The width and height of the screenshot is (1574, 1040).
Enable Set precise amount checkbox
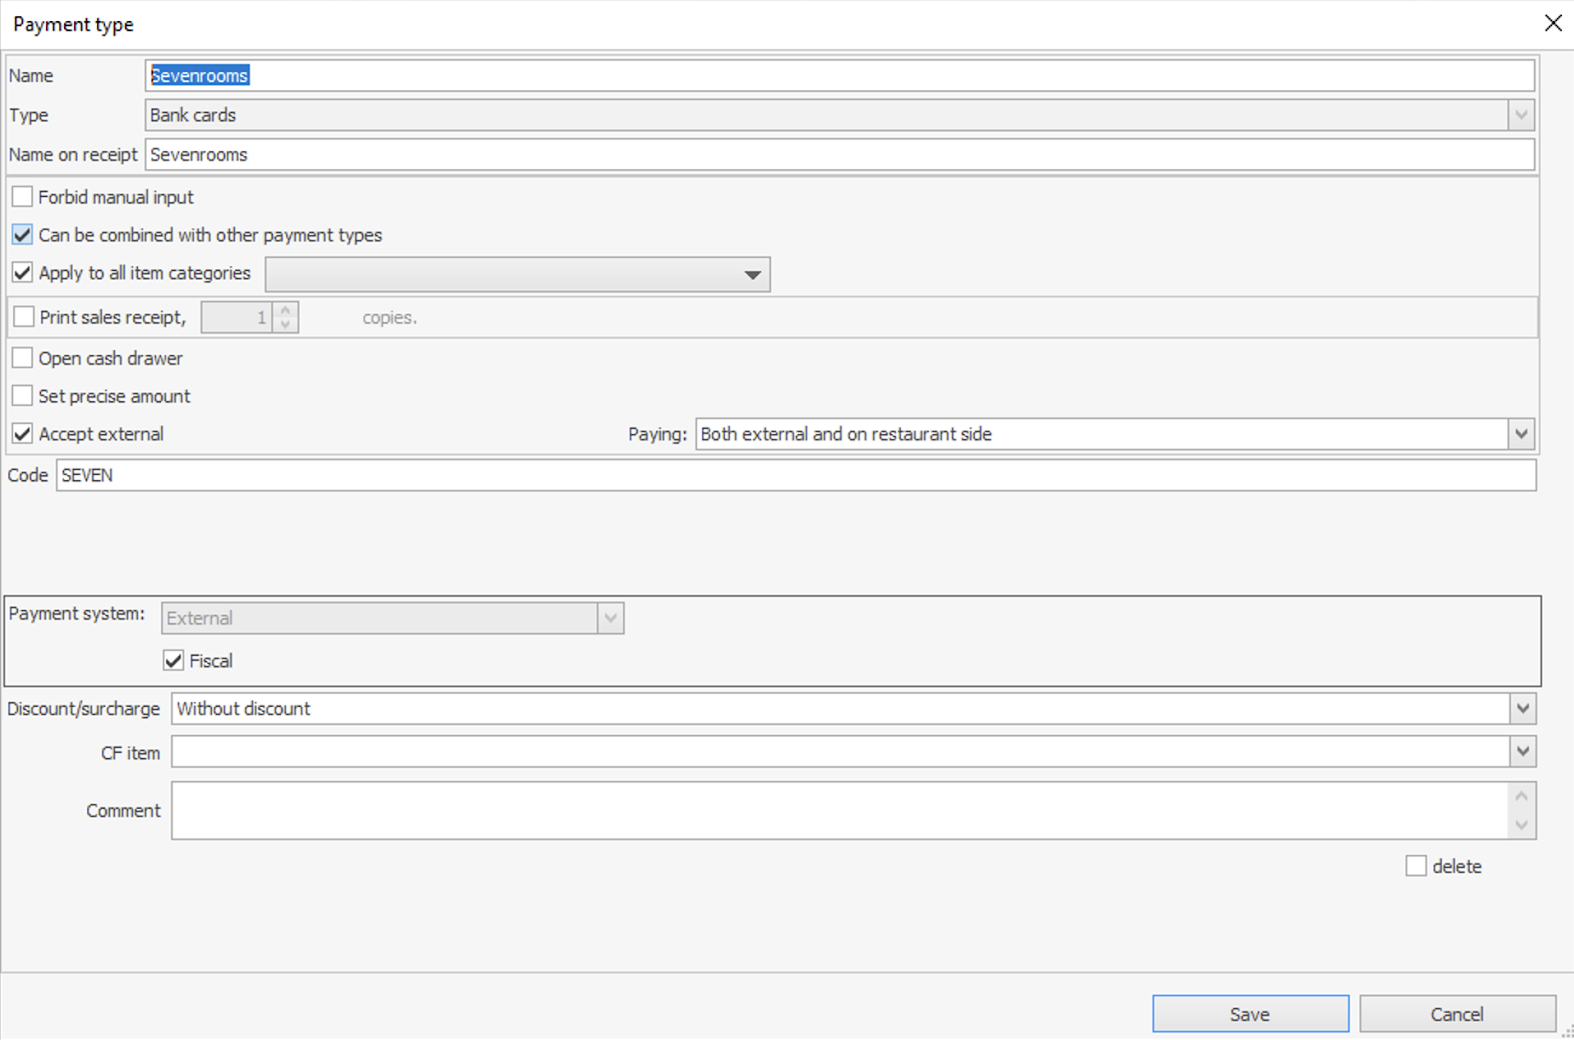click(22, 396)
